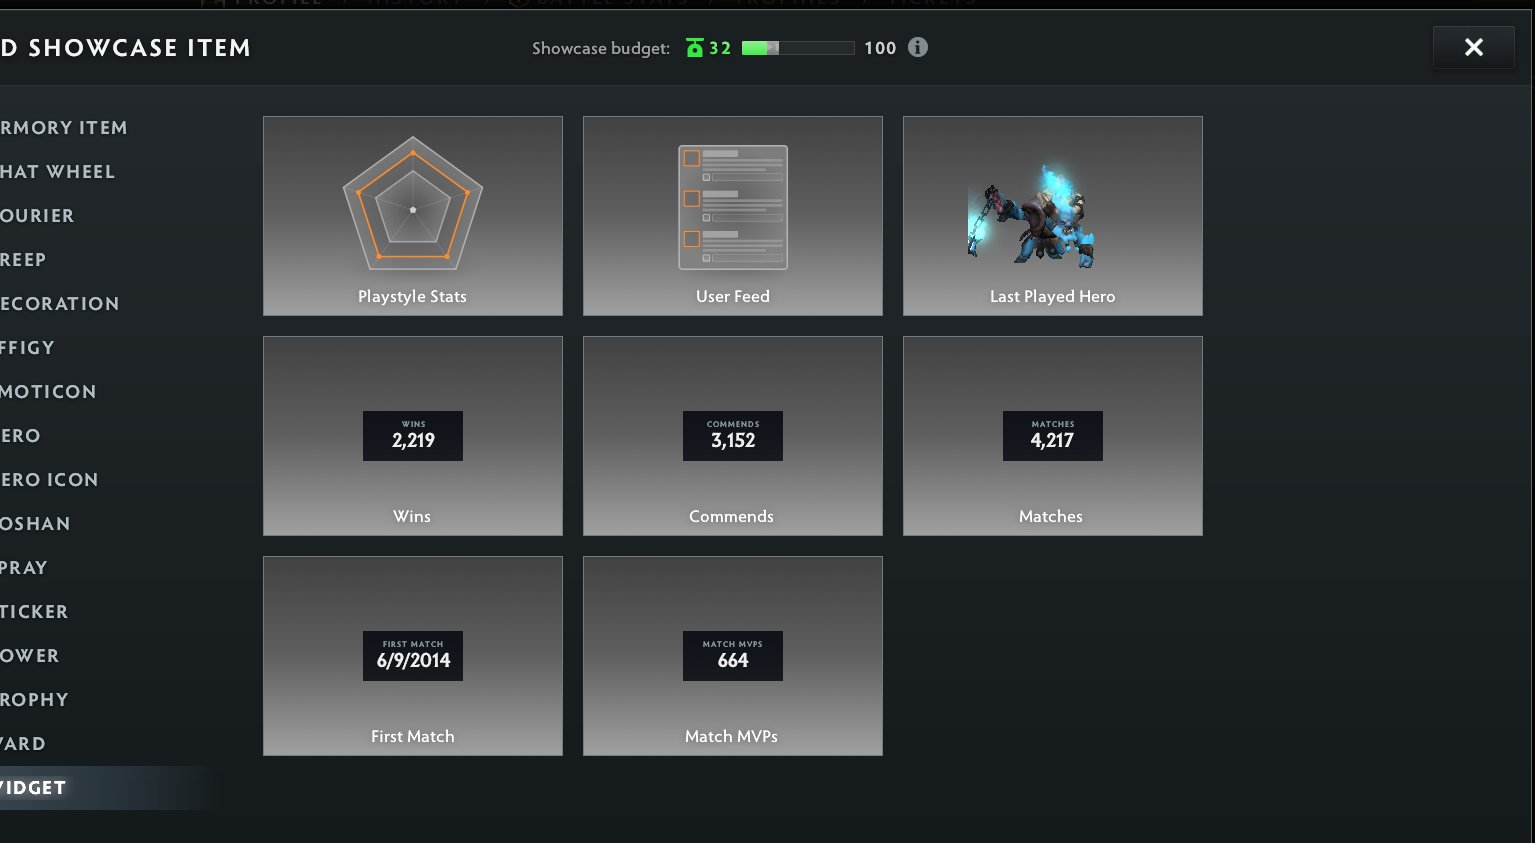This screenshot has width=1535, height=843.
Task: Choose the User Feed widget
Action: pyautogui.click(x=733, y=216)
